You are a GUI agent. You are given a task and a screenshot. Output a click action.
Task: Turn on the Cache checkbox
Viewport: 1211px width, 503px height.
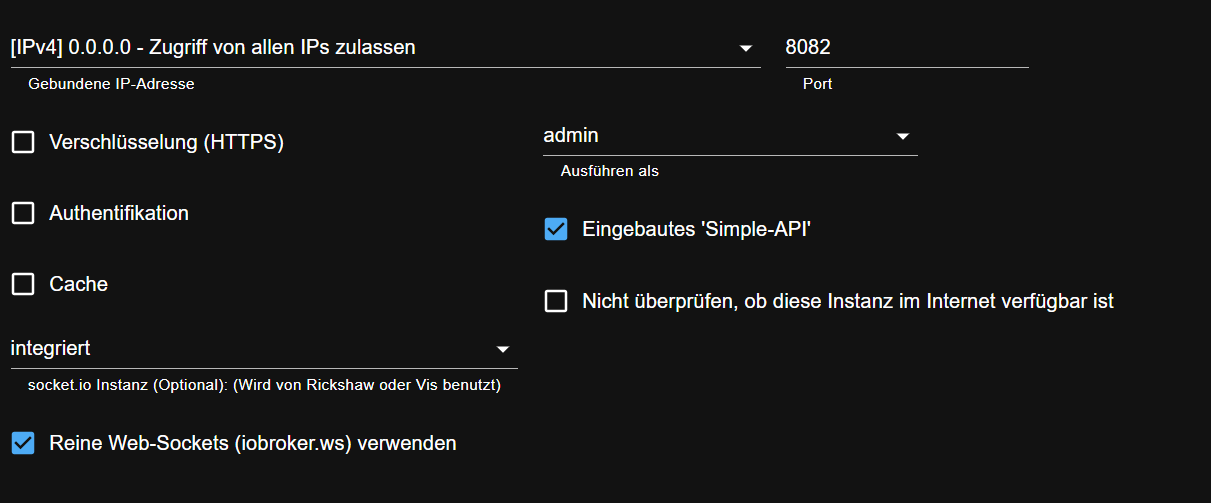tap(23, 285)
